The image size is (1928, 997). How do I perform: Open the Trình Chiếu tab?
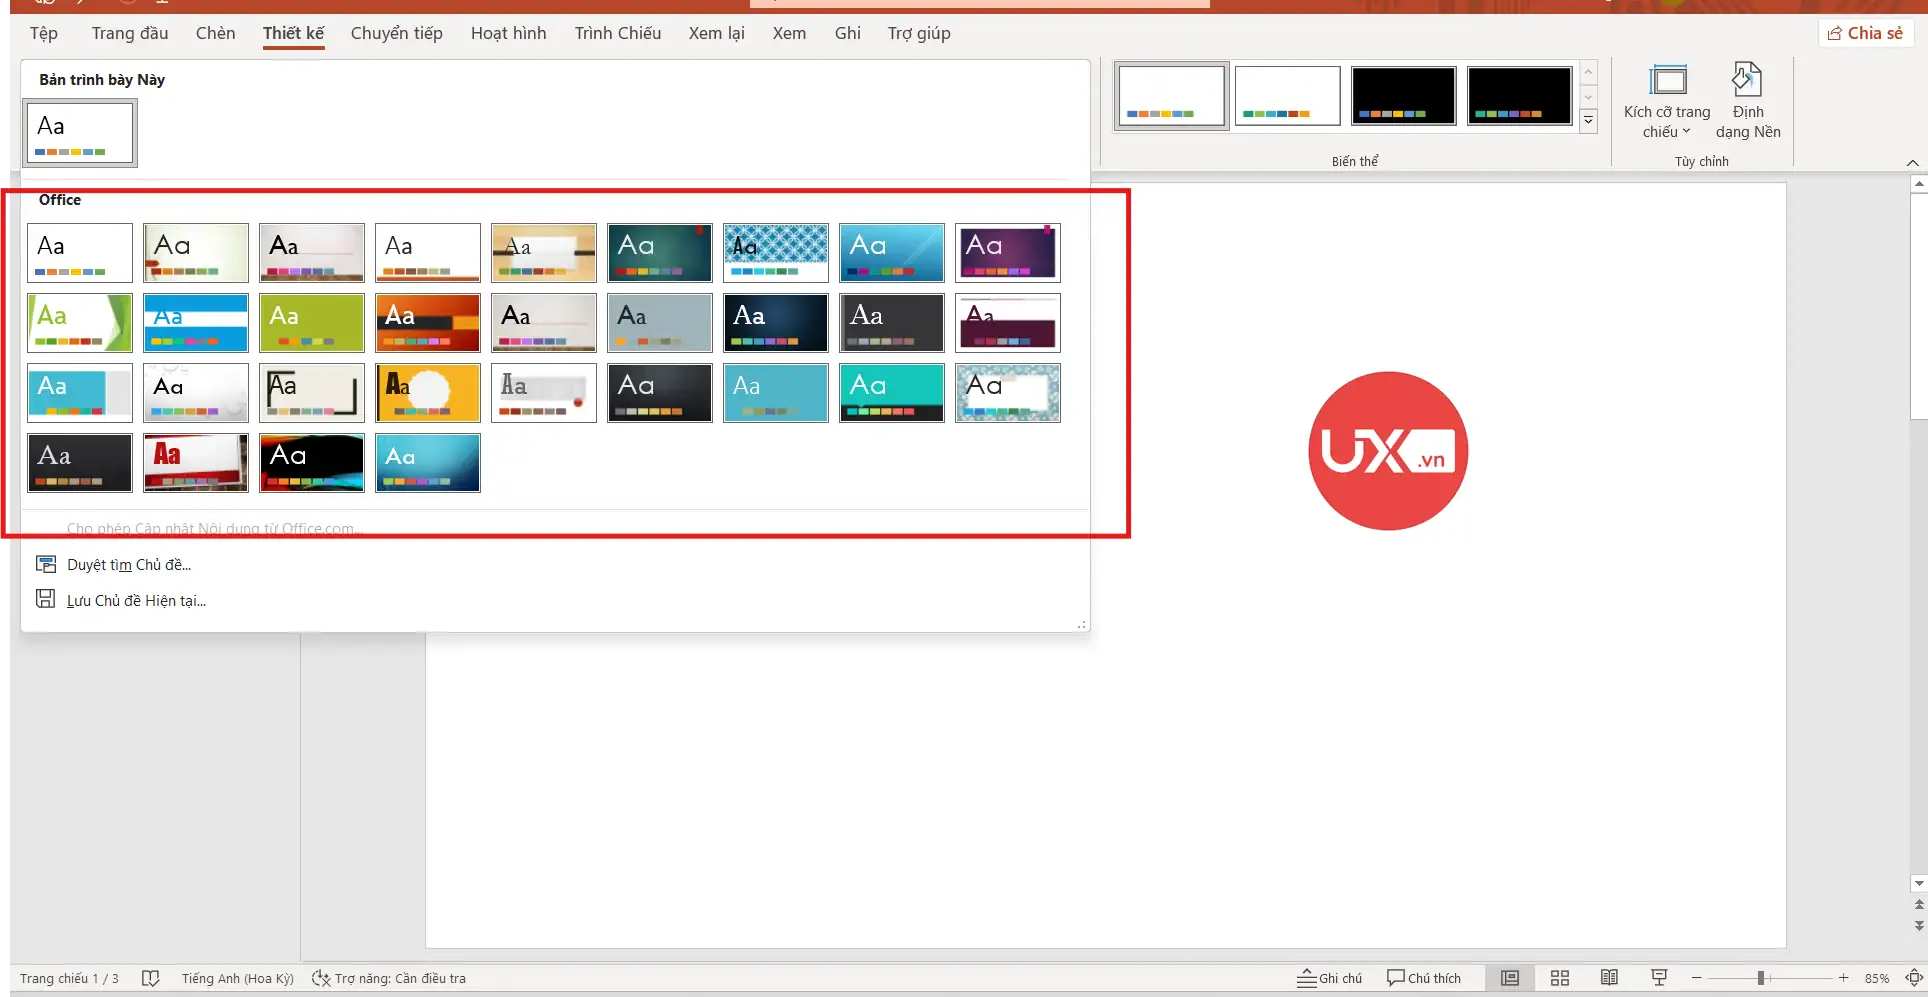pos(617,33)
